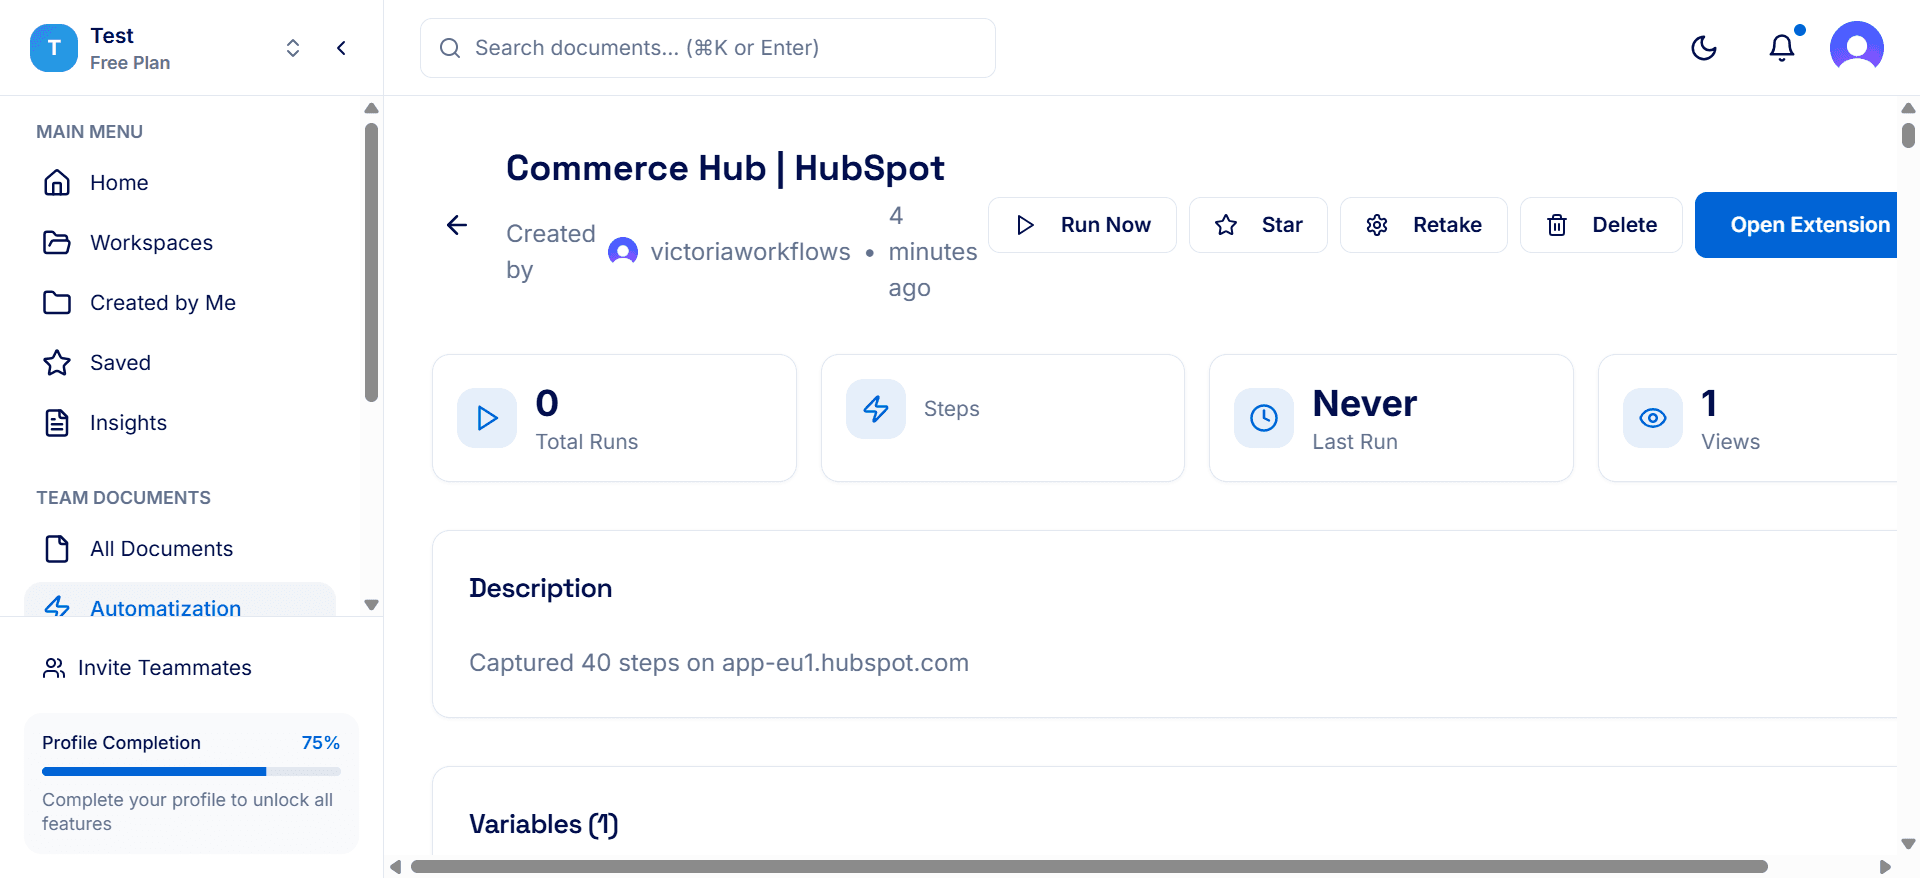Click the sidebar scroll-up arrow

click(x=372, y=108)
